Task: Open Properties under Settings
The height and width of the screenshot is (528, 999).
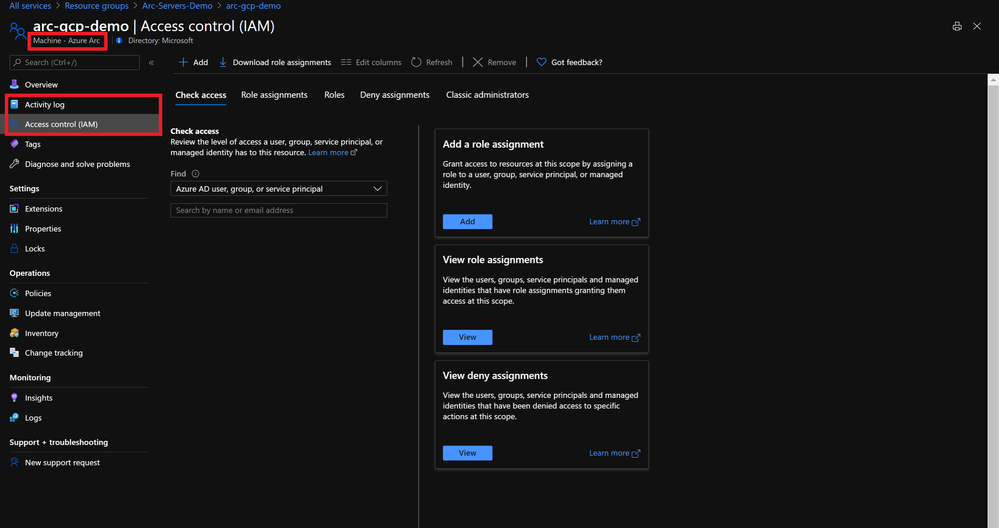Action: 43,229
